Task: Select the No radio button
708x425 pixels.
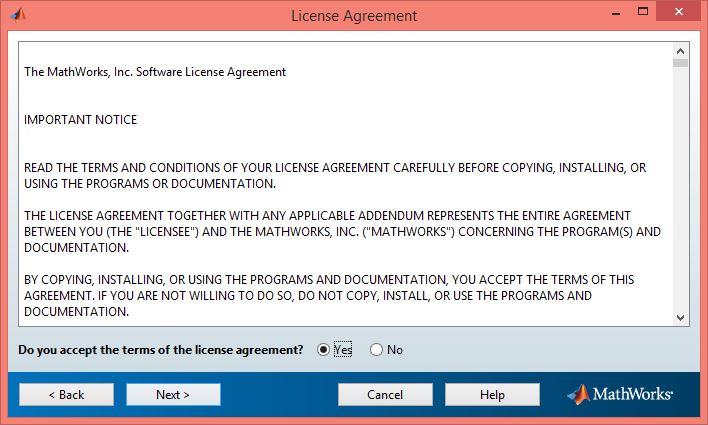Action: [376, 349]
